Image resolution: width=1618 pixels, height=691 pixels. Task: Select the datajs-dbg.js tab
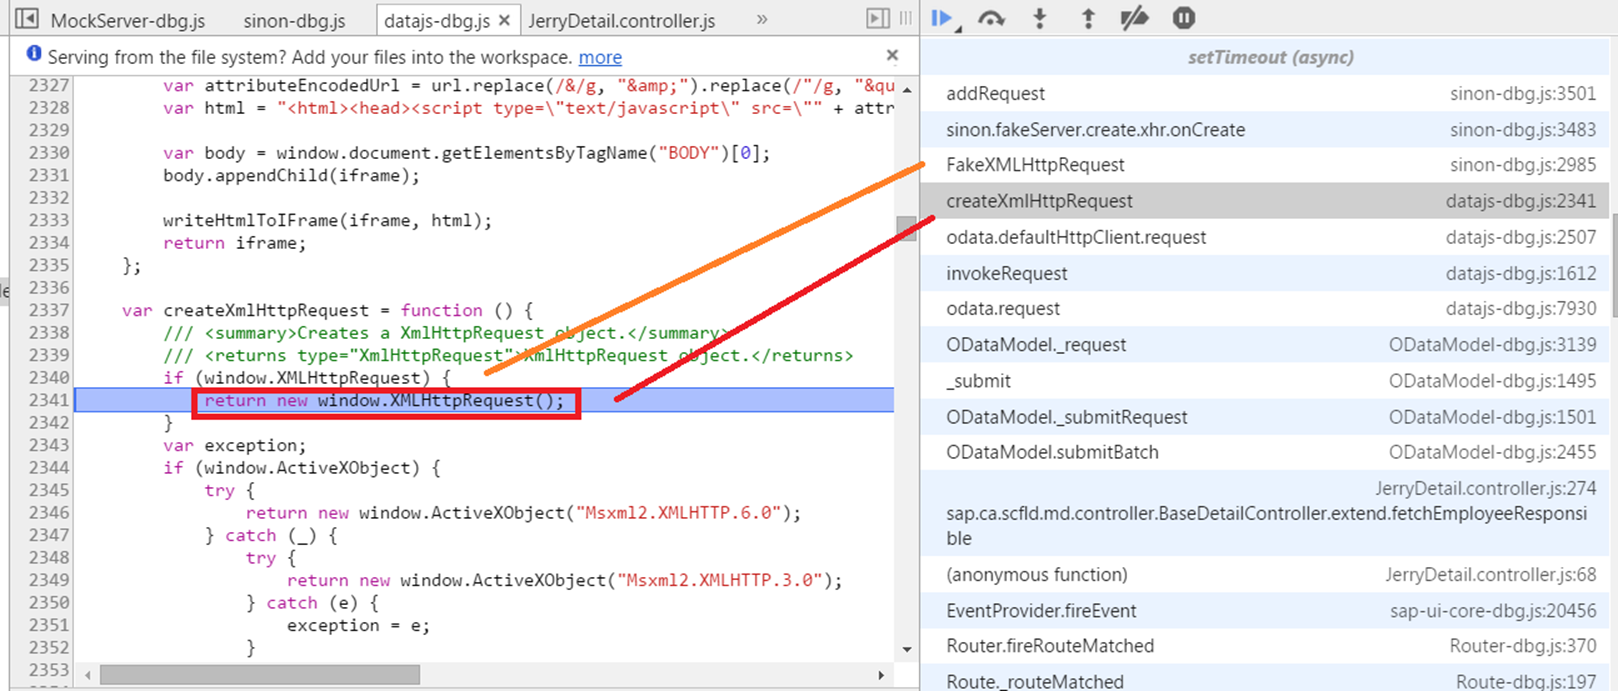click(437, 20)
